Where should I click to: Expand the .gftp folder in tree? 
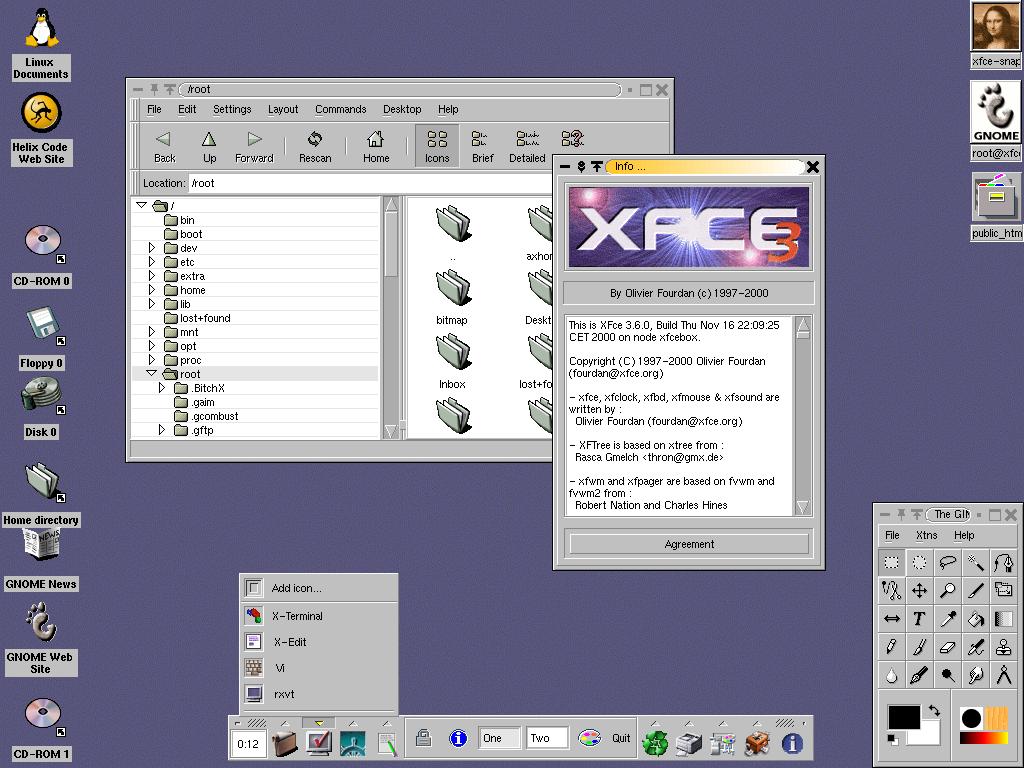tap(162, 429)
